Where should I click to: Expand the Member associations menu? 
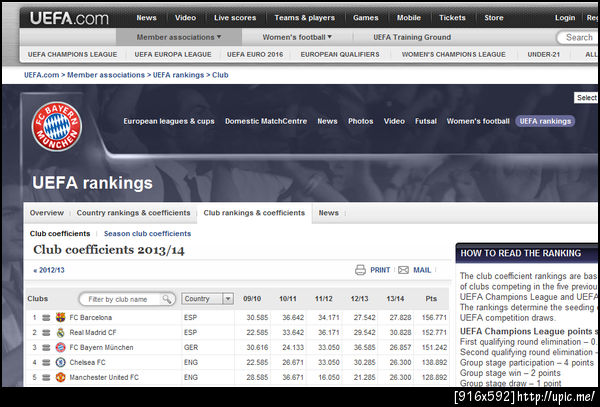point(179,37)
